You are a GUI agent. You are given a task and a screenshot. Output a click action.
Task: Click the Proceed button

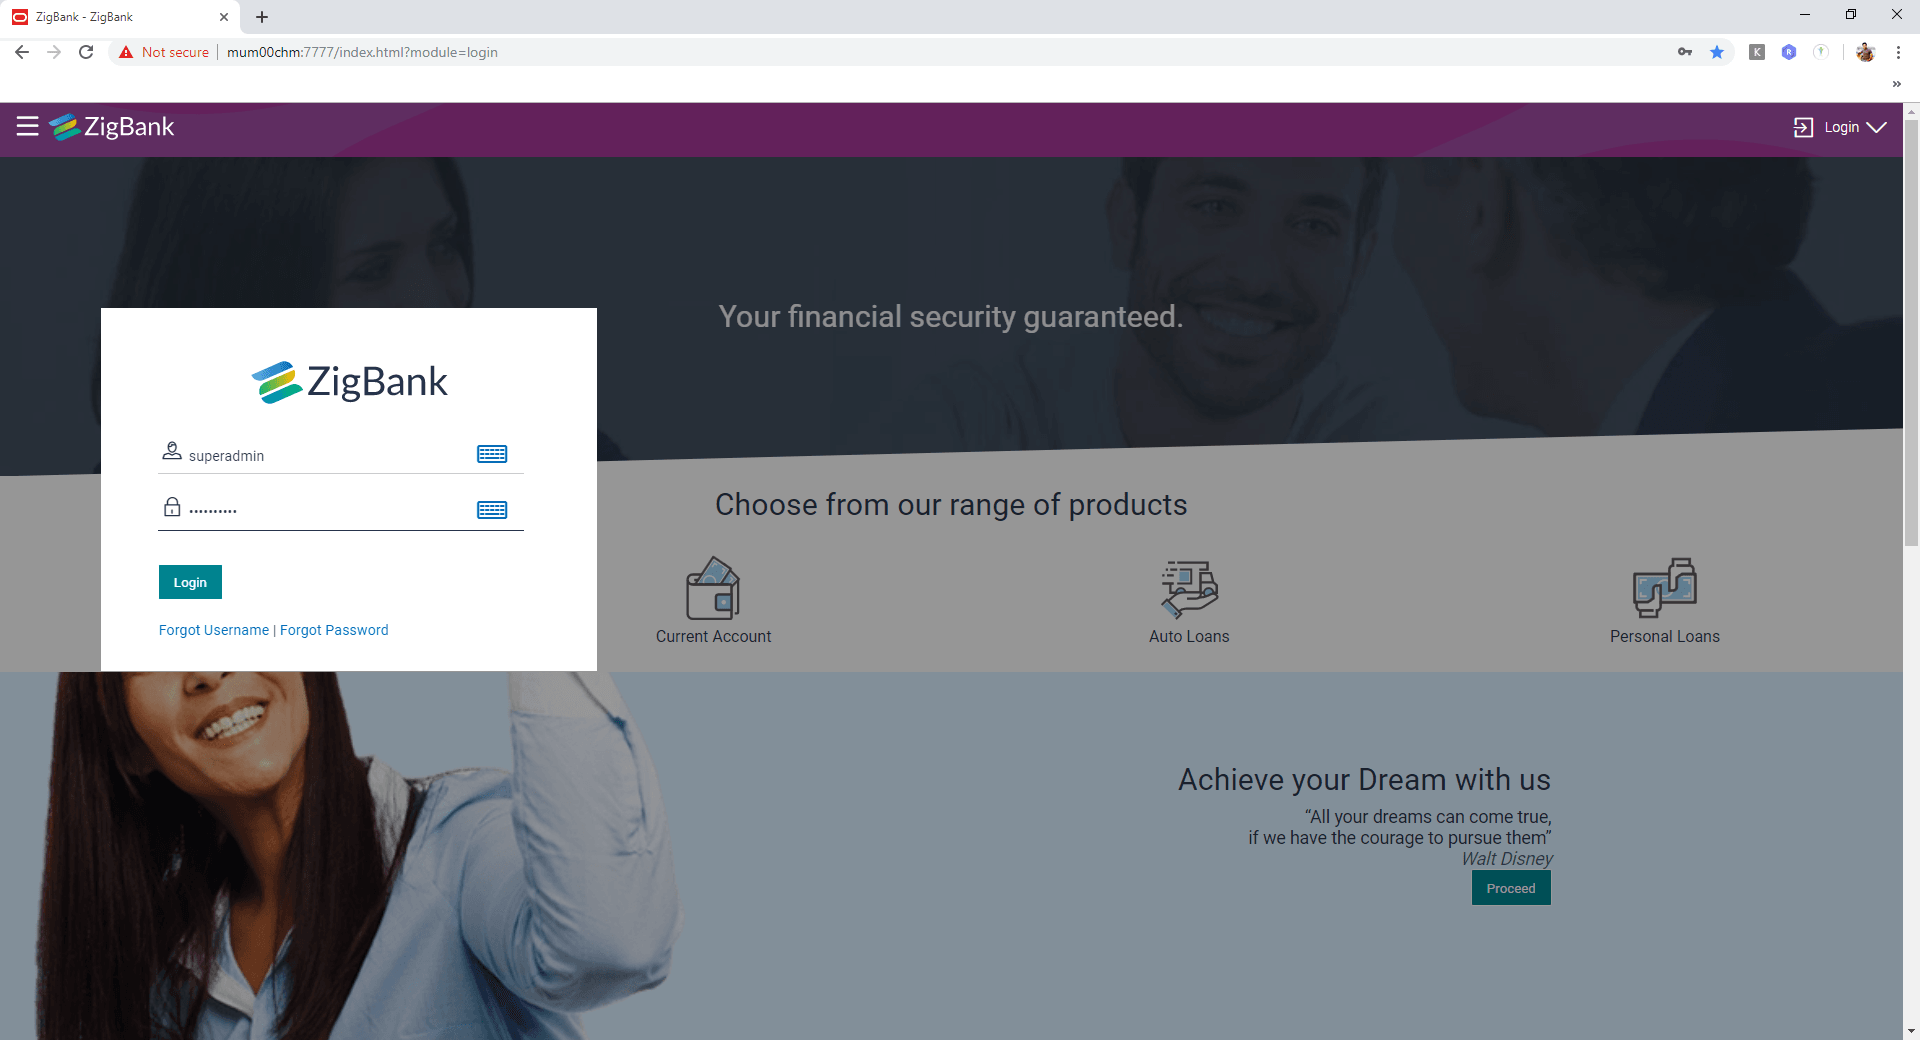[1511, 888]
